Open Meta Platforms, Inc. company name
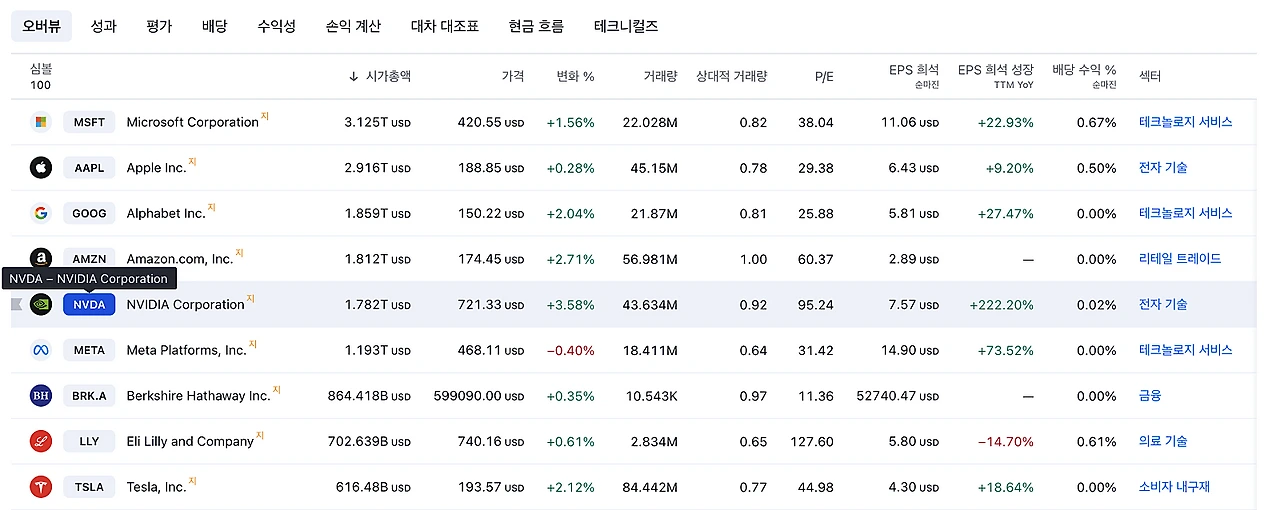Image resolution: width=1280 pixels, height=510 pixels. click(186, 350)
